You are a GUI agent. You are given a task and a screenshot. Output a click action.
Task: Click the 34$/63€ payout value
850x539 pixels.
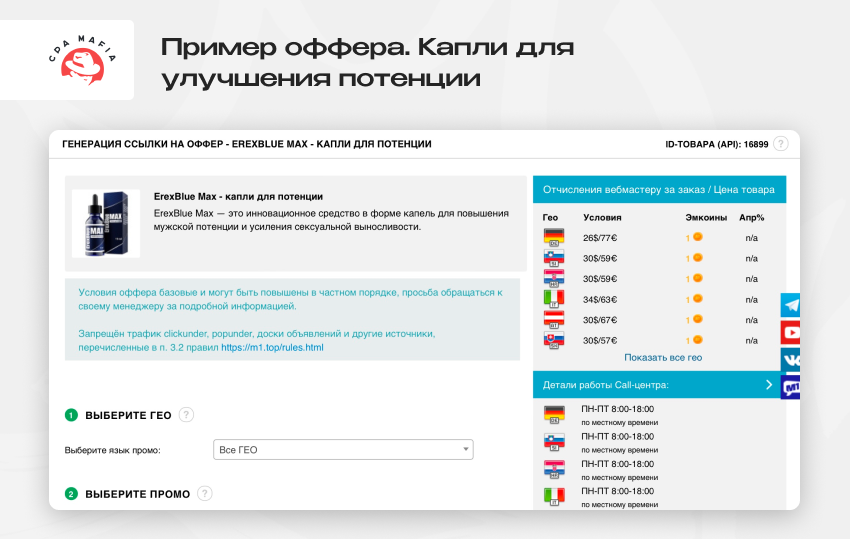[600, 299]
